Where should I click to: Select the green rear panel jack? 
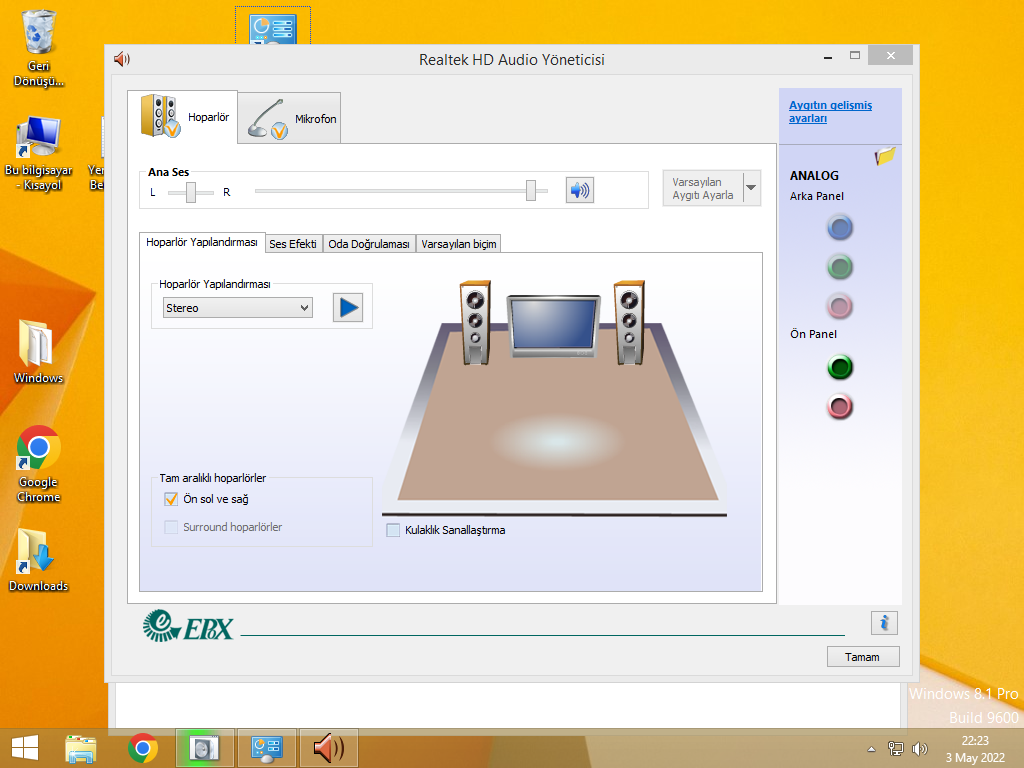click(x=840, y=267)
